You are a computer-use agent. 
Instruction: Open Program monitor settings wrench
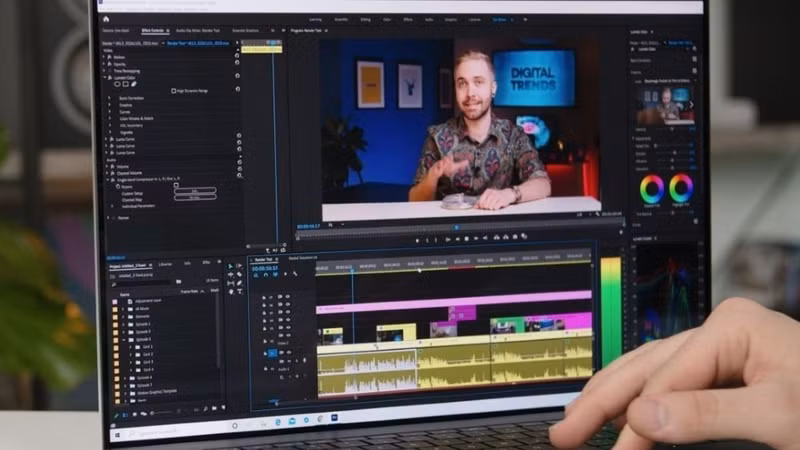coord(597,214)
